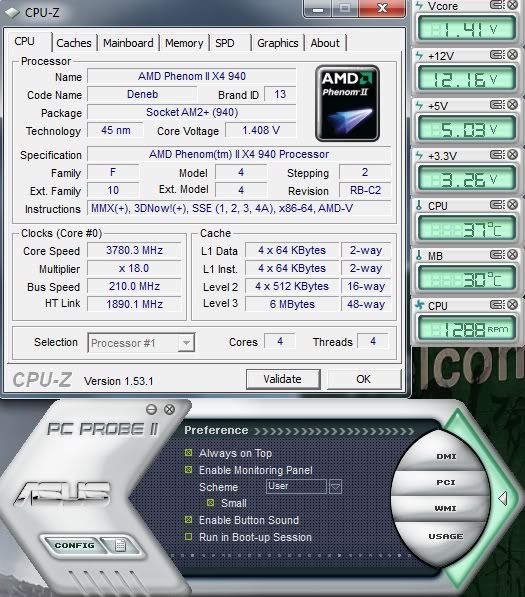Toggle Always on Top checkbox
The image size is (525, 597).
[188, 453]
